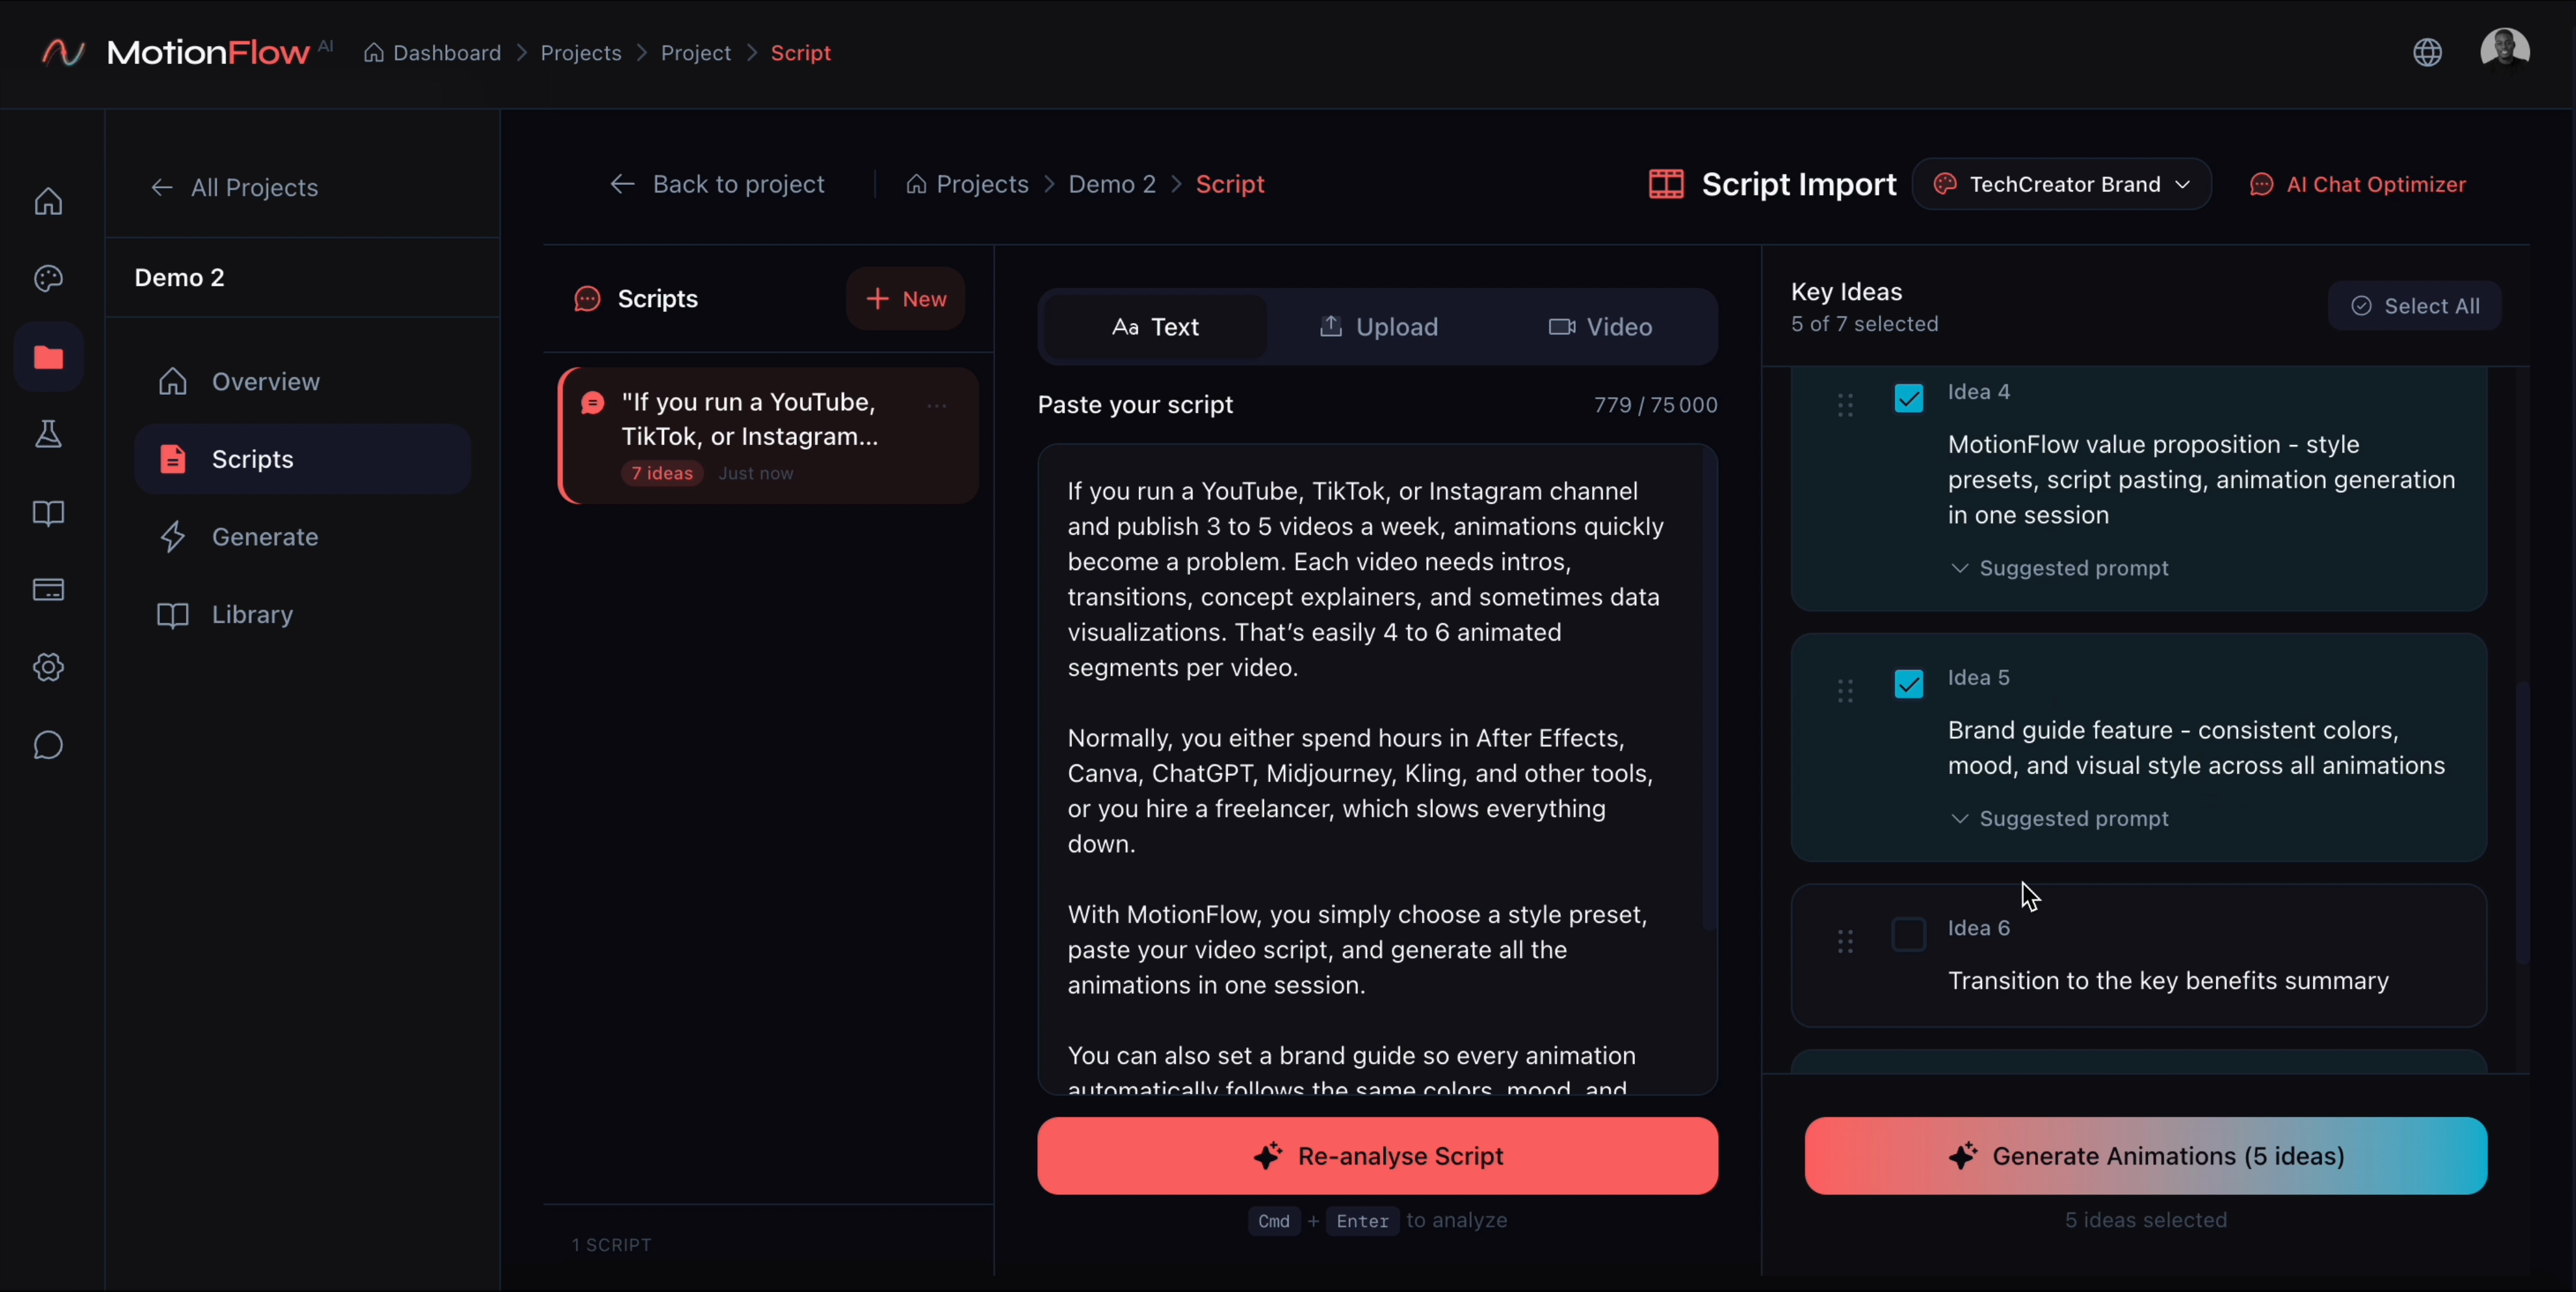Switch to the Video tab
The image size is (2576, 1292).
pyautogui.click(x=1601, y=327)
